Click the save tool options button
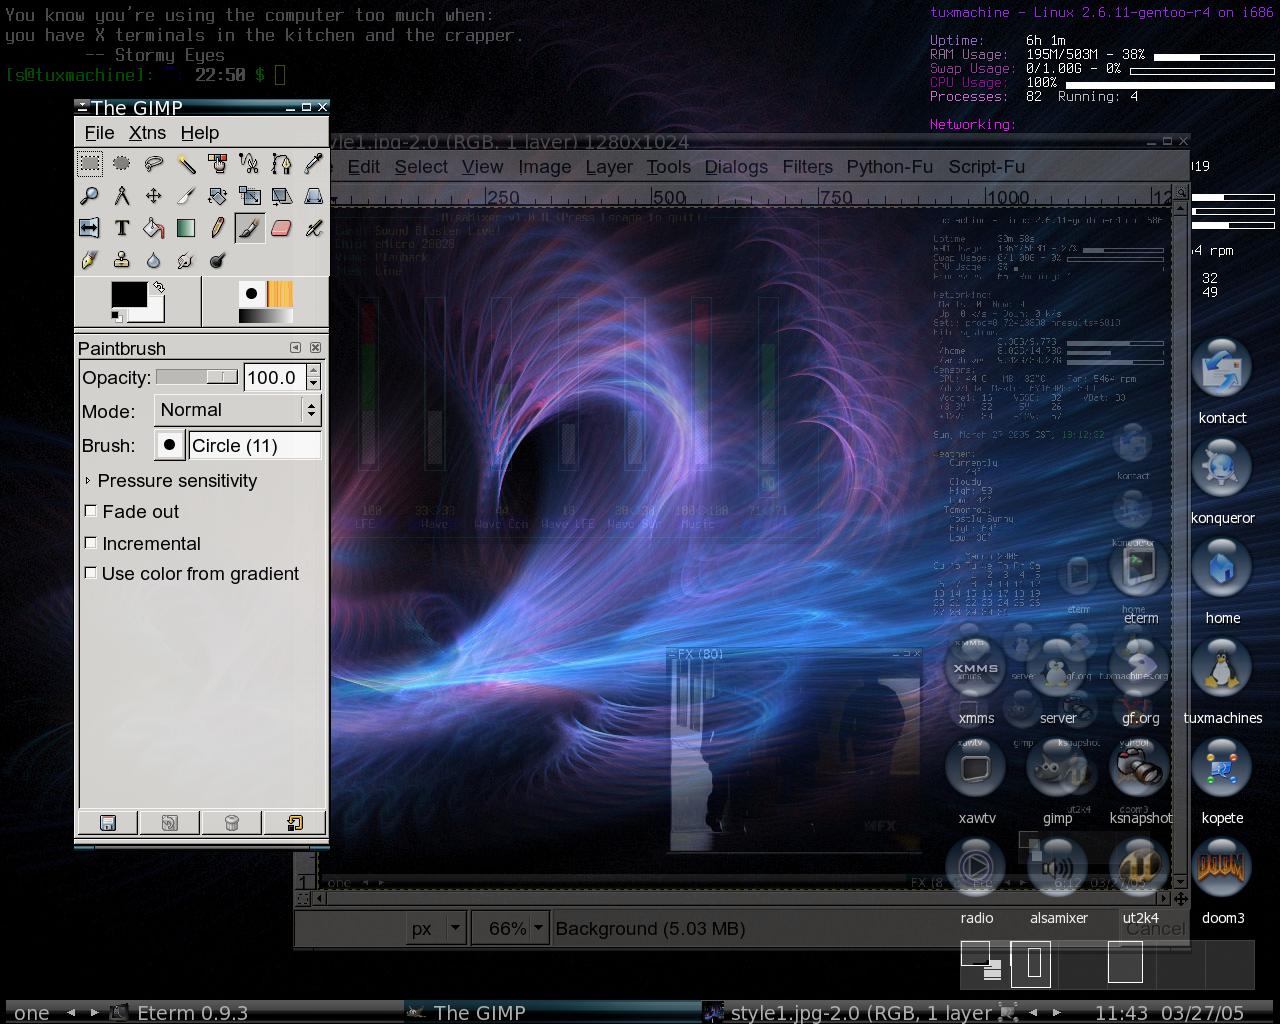Viewport: 1280px width, 1024px height. (x=108, y=823)
